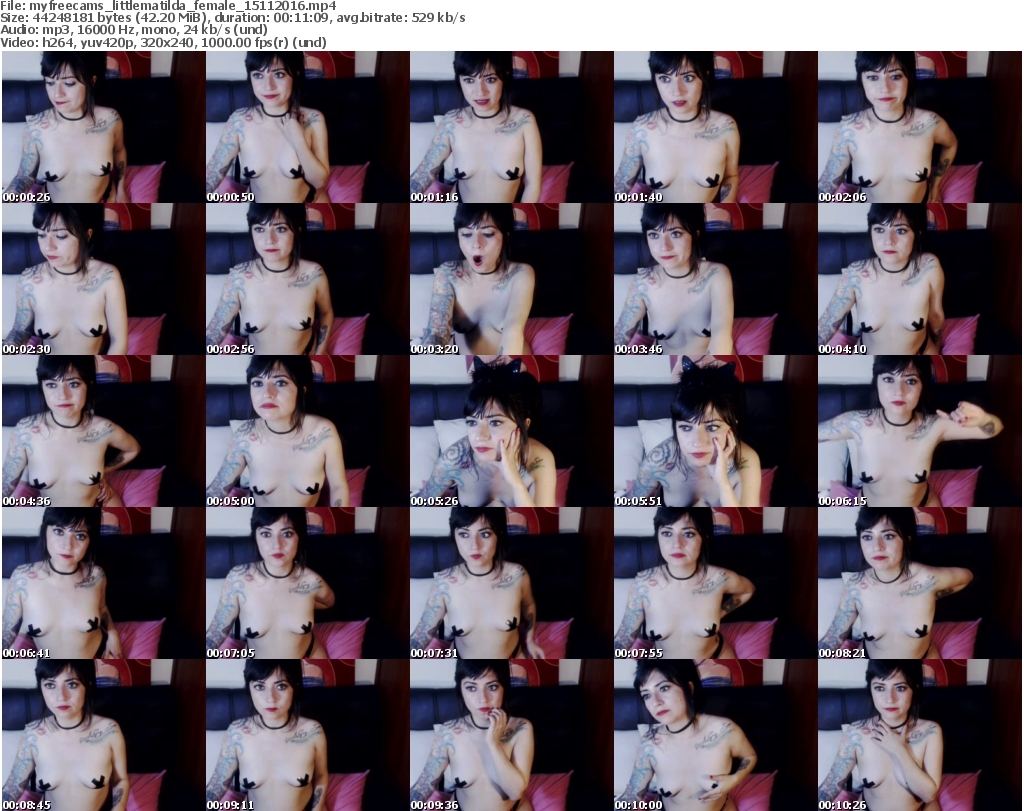1024x811 pixels.
Task: Pick the frame timestamped 00:07:55
Action: (x=715, y=583)
